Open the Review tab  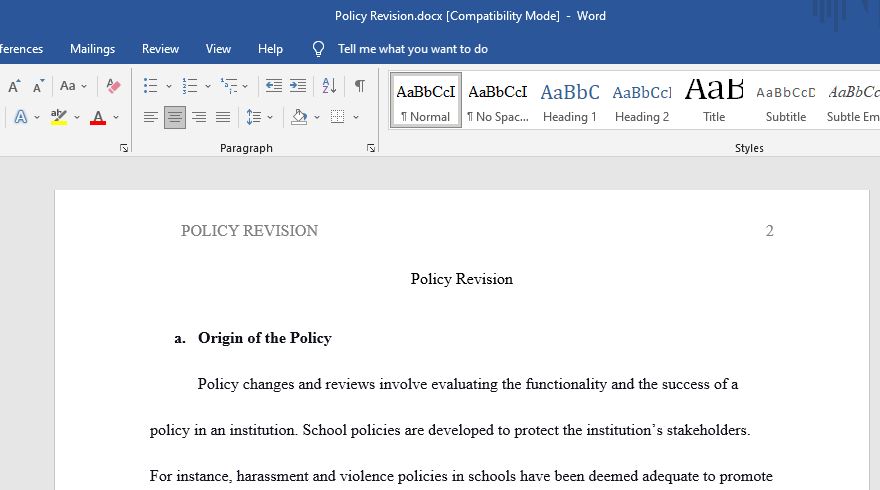click(x=161, y=49)
